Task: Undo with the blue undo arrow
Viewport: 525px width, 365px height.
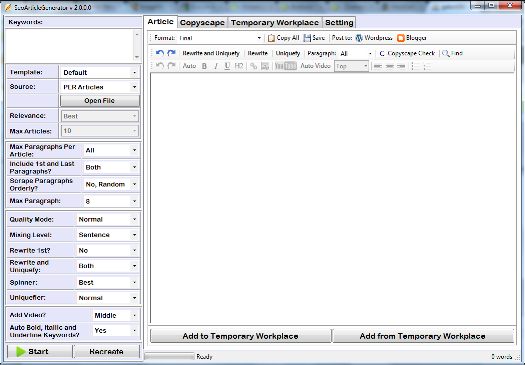Action: [x=160, y=53]
